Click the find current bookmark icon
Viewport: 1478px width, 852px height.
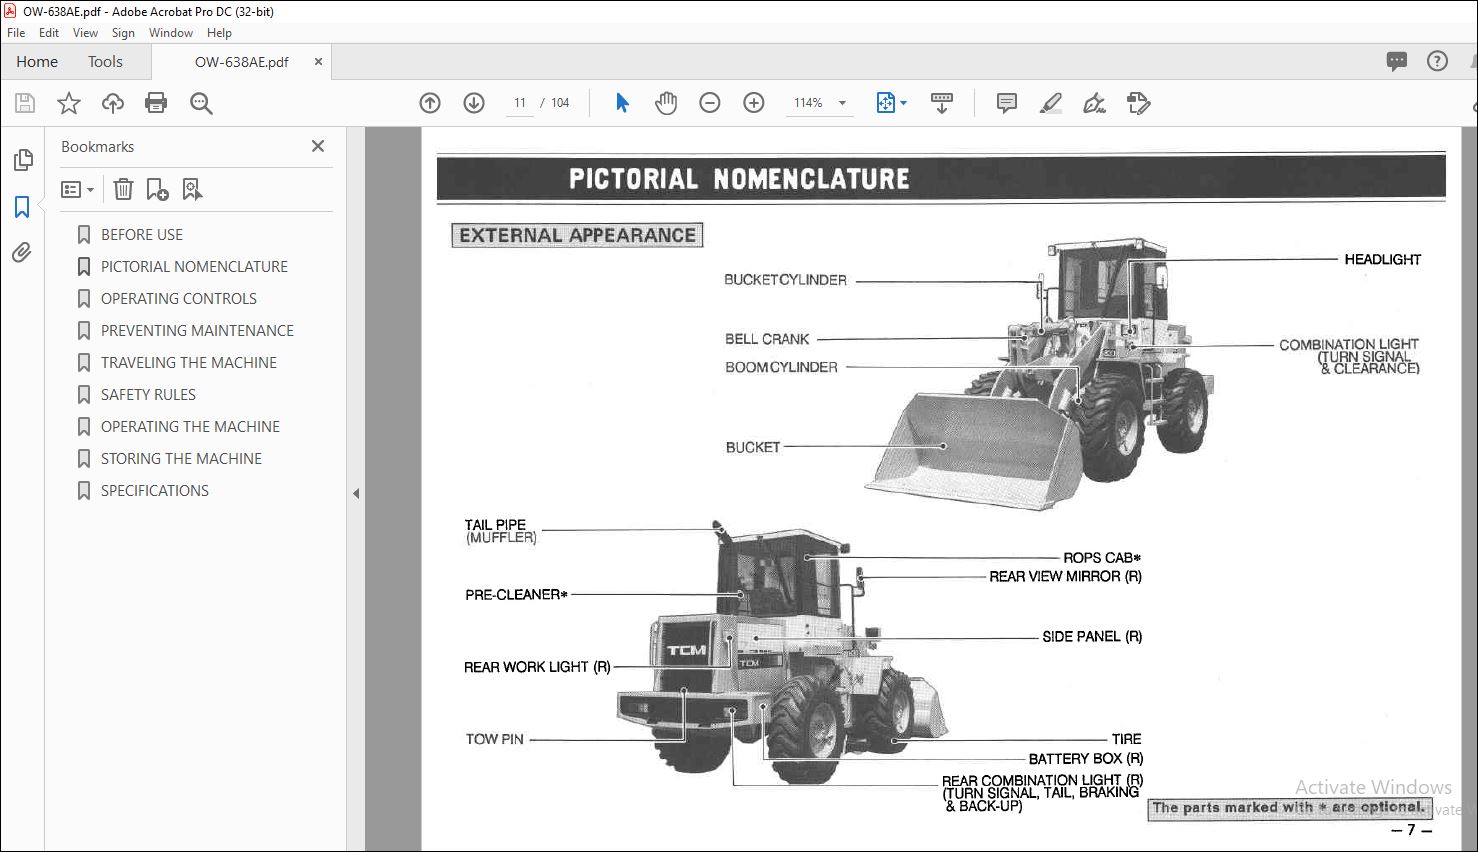click(x=192, y=189)
